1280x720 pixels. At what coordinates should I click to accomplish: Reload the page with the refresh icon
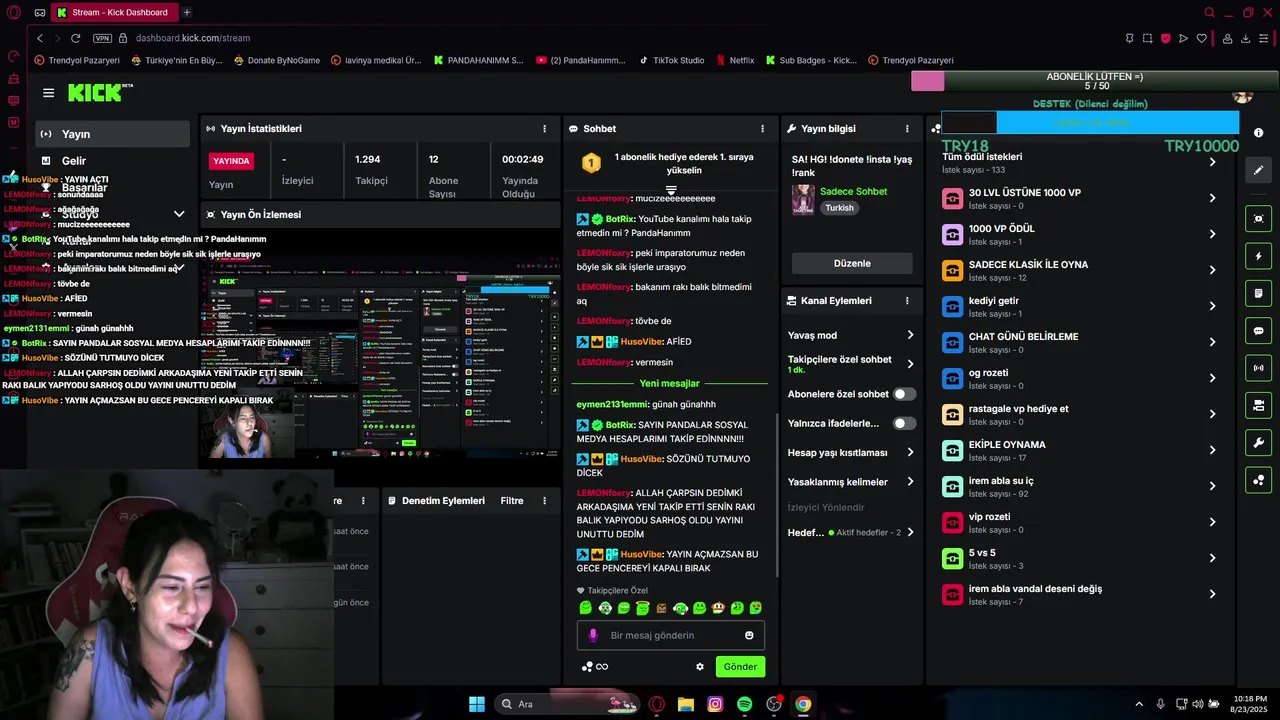[75, 38]
